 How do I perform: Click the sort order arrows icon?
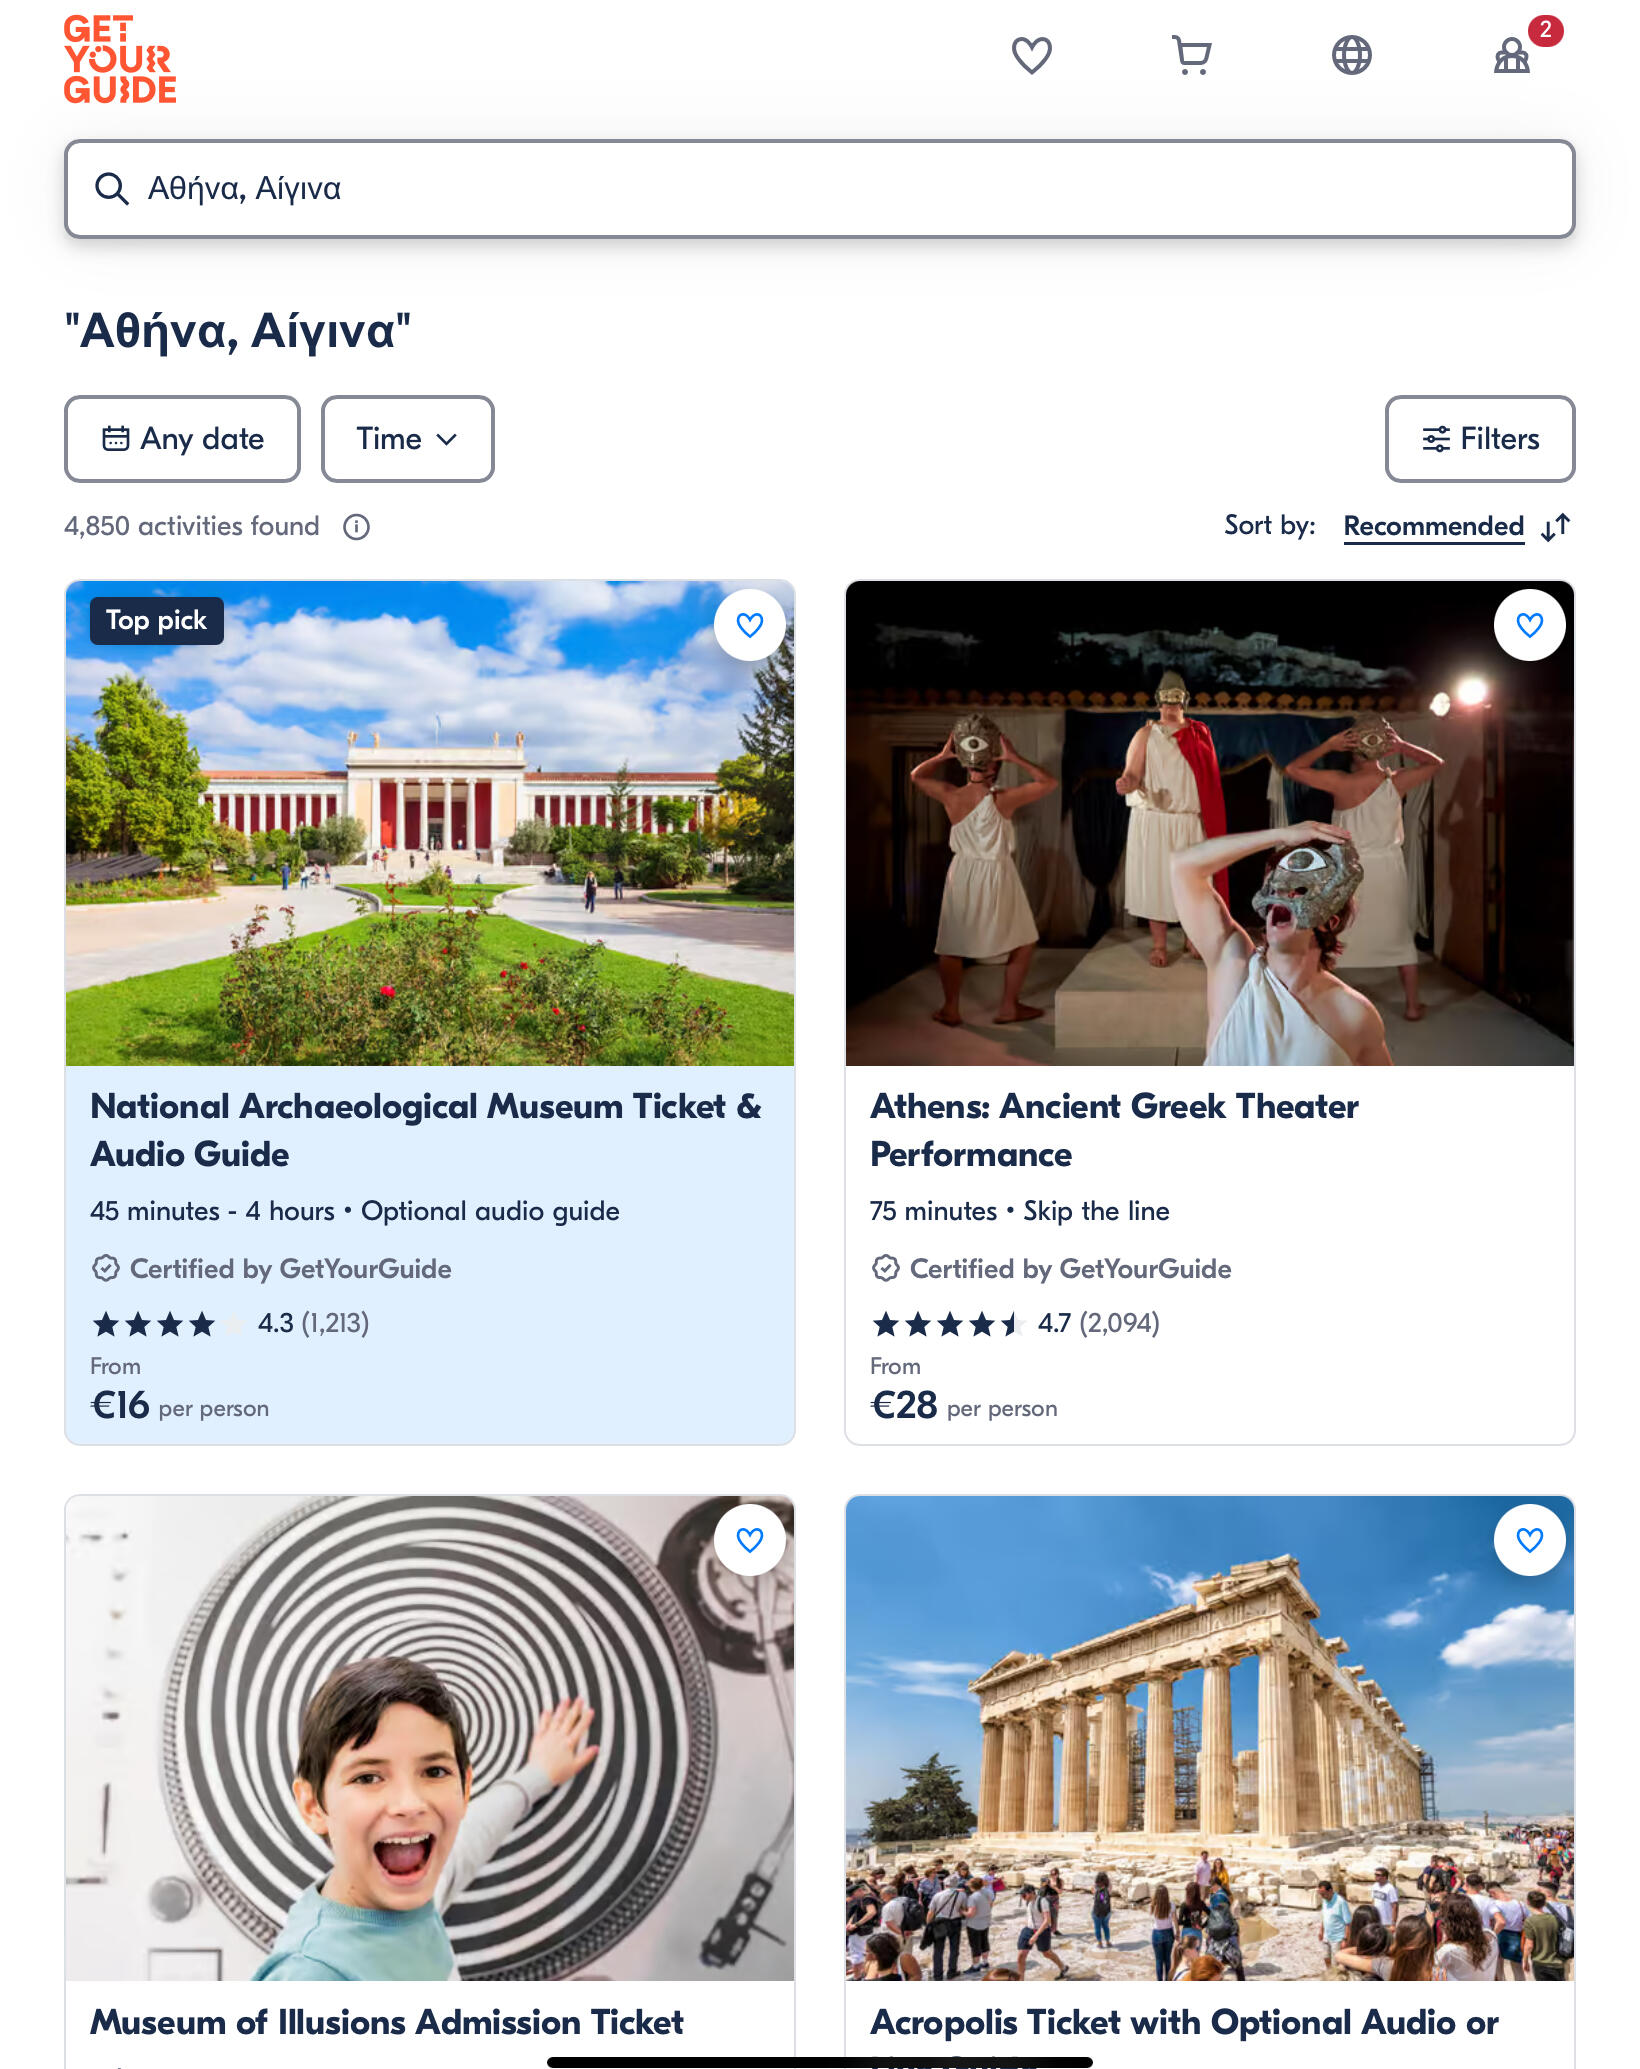click(1555, 527)
